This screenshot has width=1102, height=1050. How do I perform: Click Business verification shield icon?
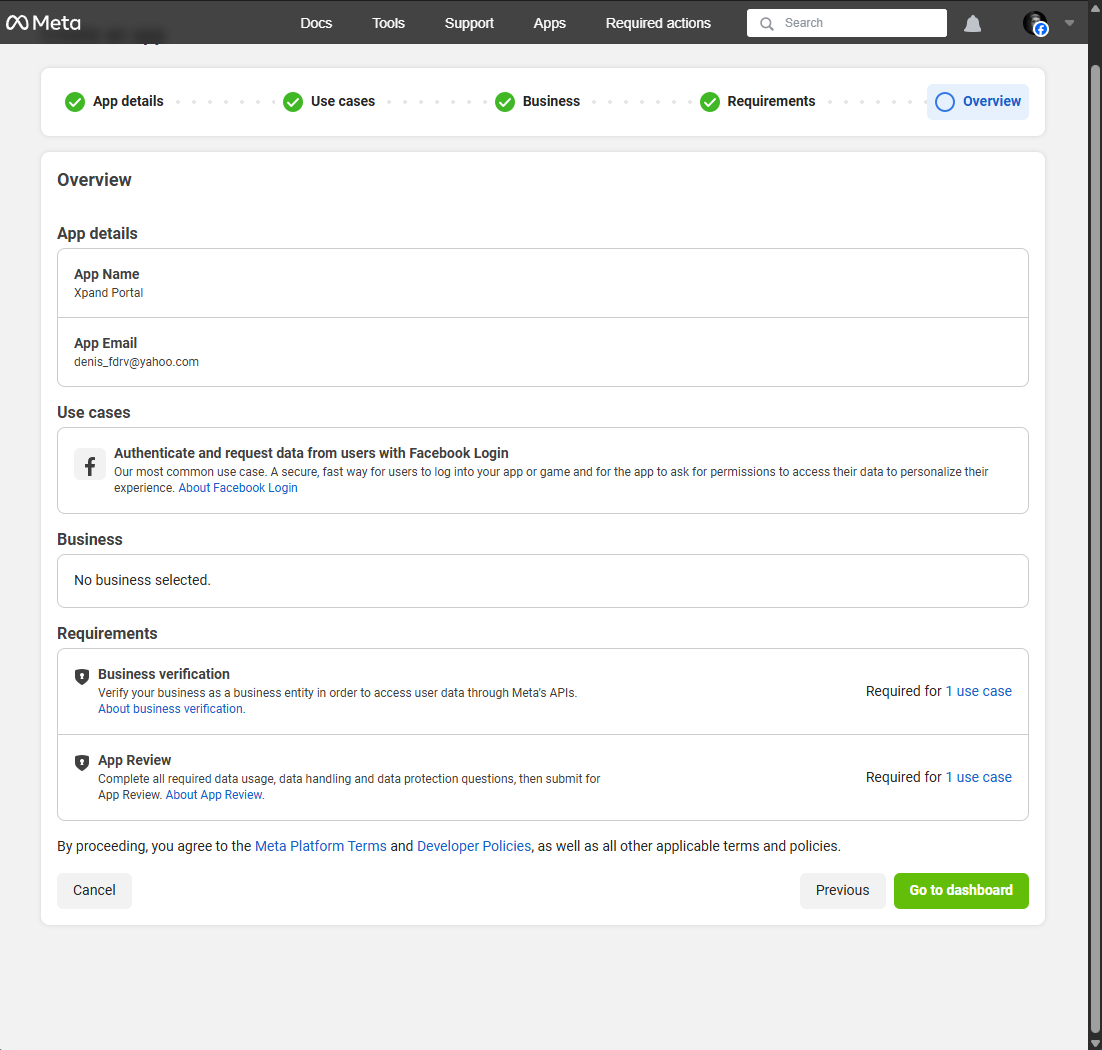coord(82,676)
